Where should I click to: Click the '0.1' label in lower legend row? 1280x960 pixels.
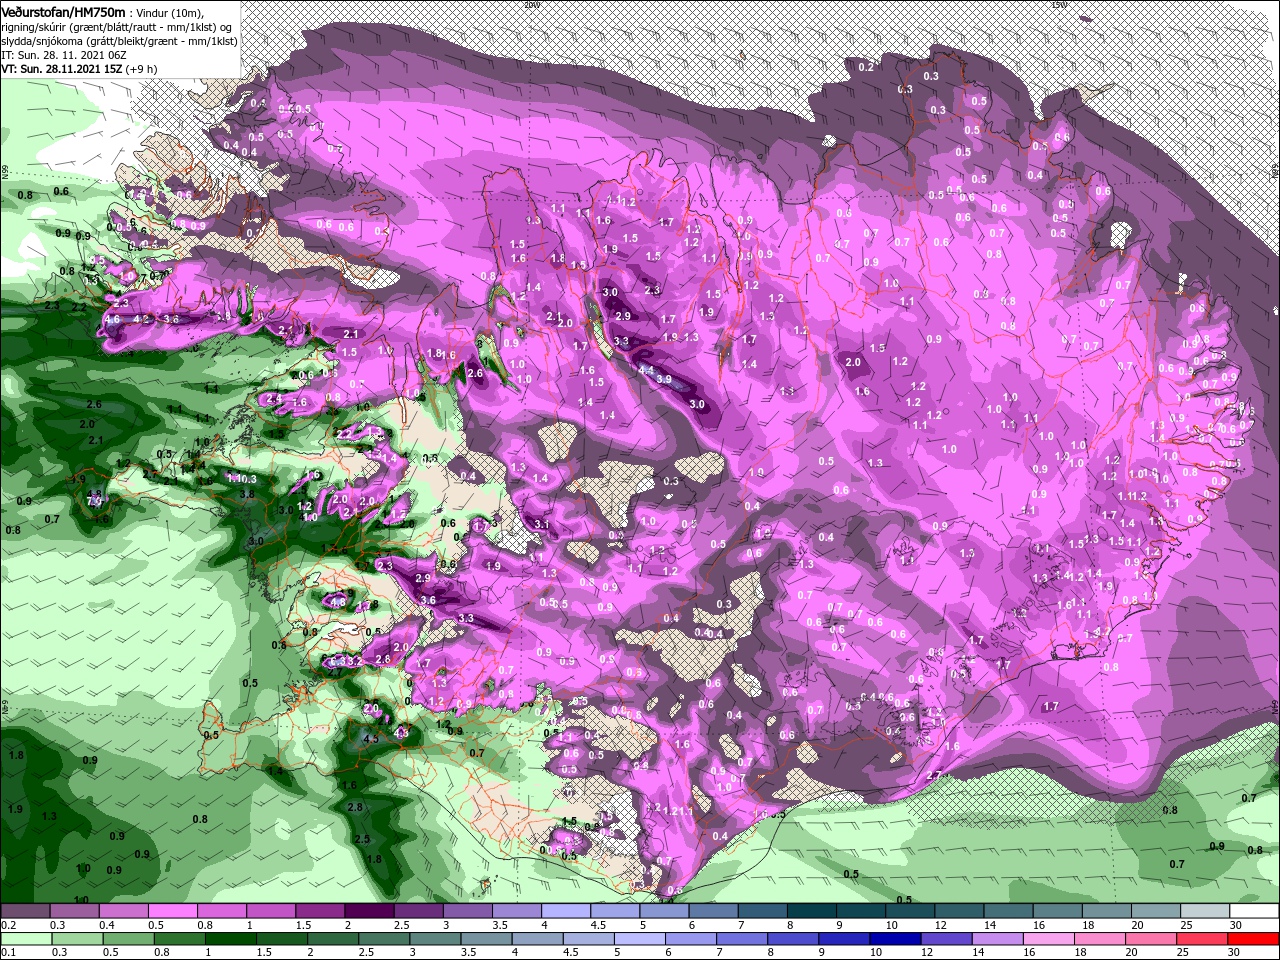(x=10, y=952)
